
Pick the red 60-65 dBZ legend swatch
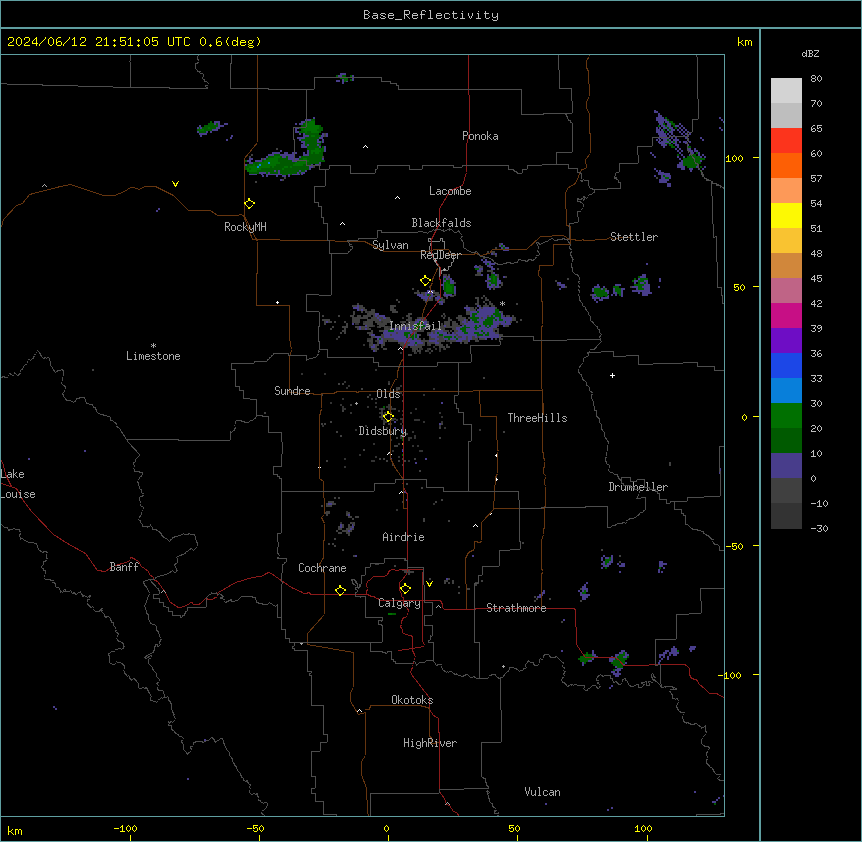(786, 140)
